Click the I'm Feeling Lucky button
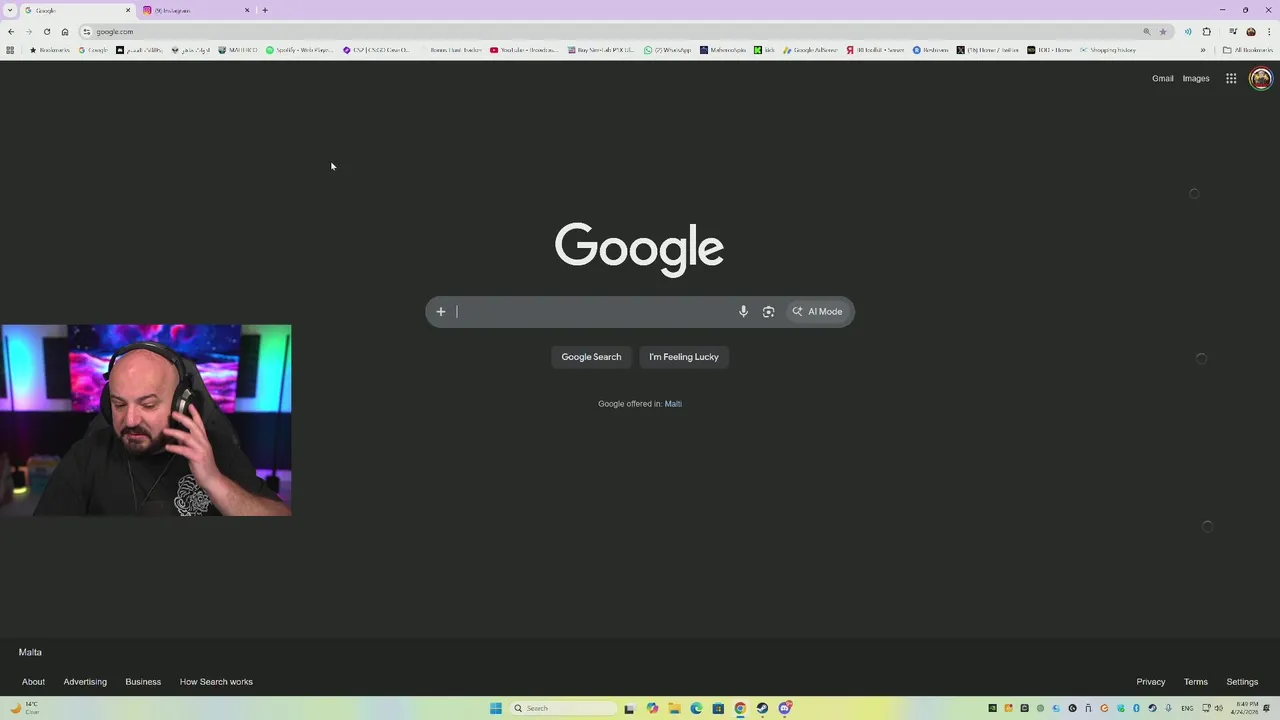1280x720 pixels. pos(684,357)
